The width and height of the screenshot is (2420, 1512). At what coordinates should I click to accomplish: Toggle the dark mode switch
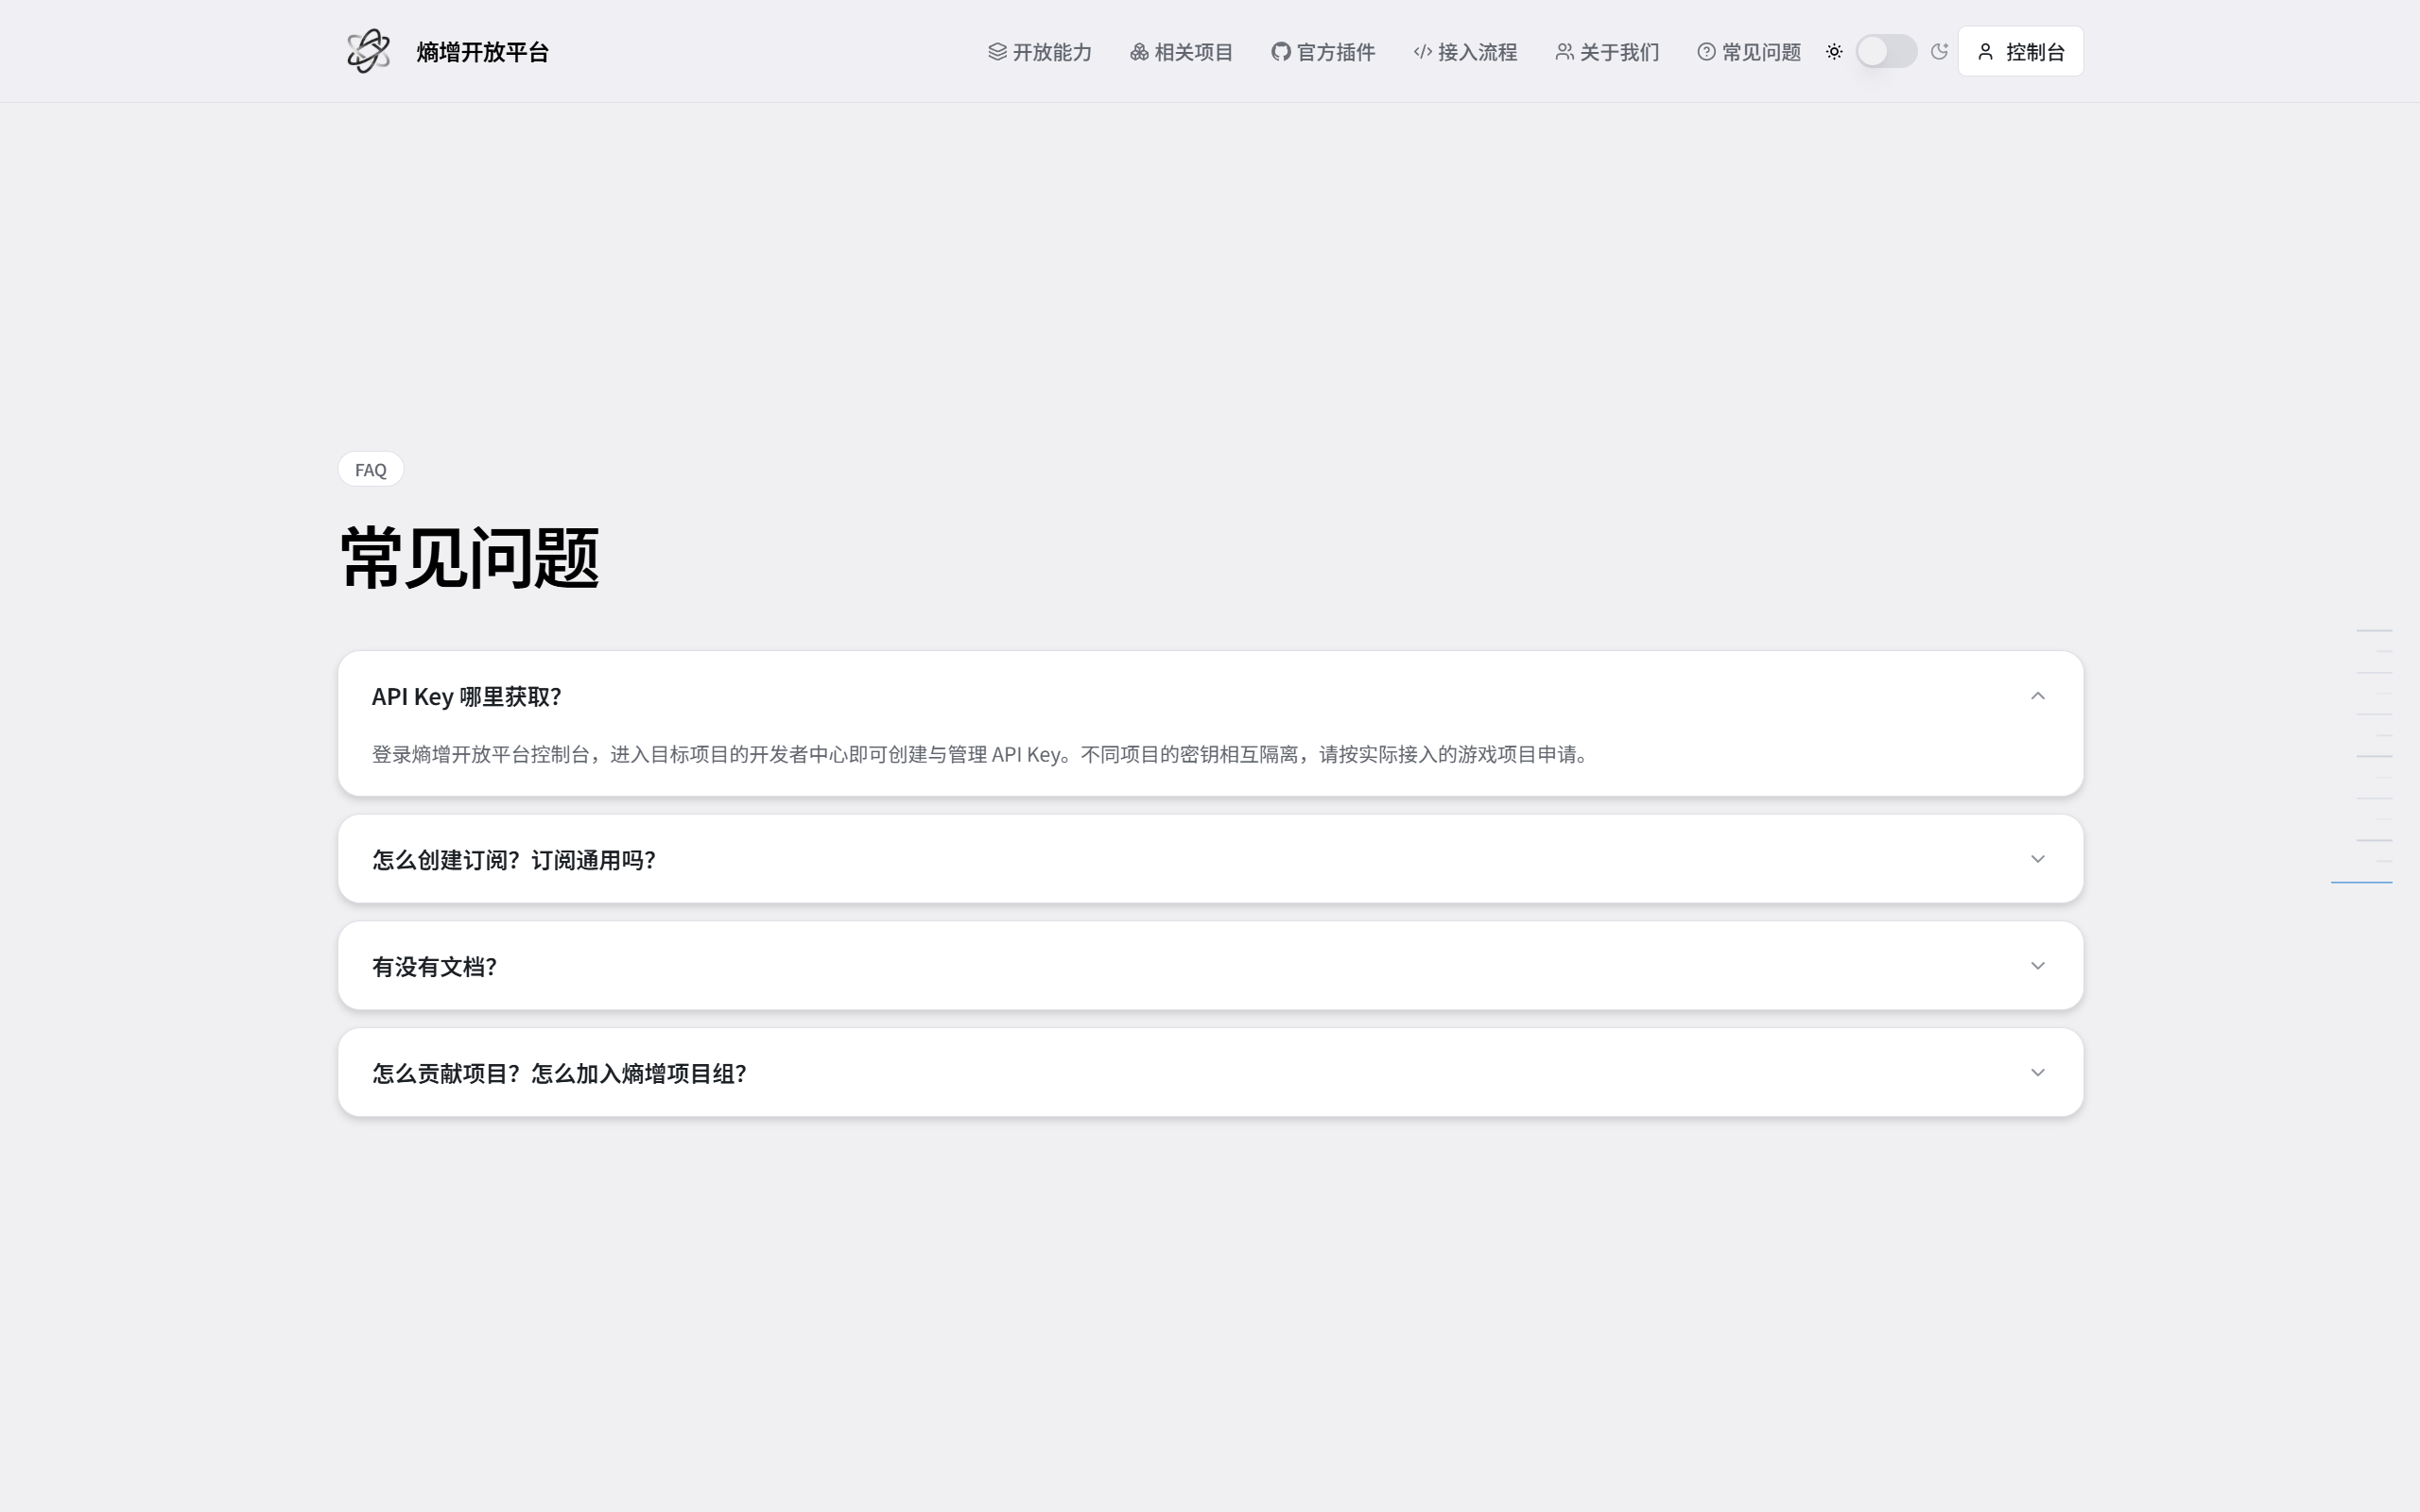tap(1886, 52)
